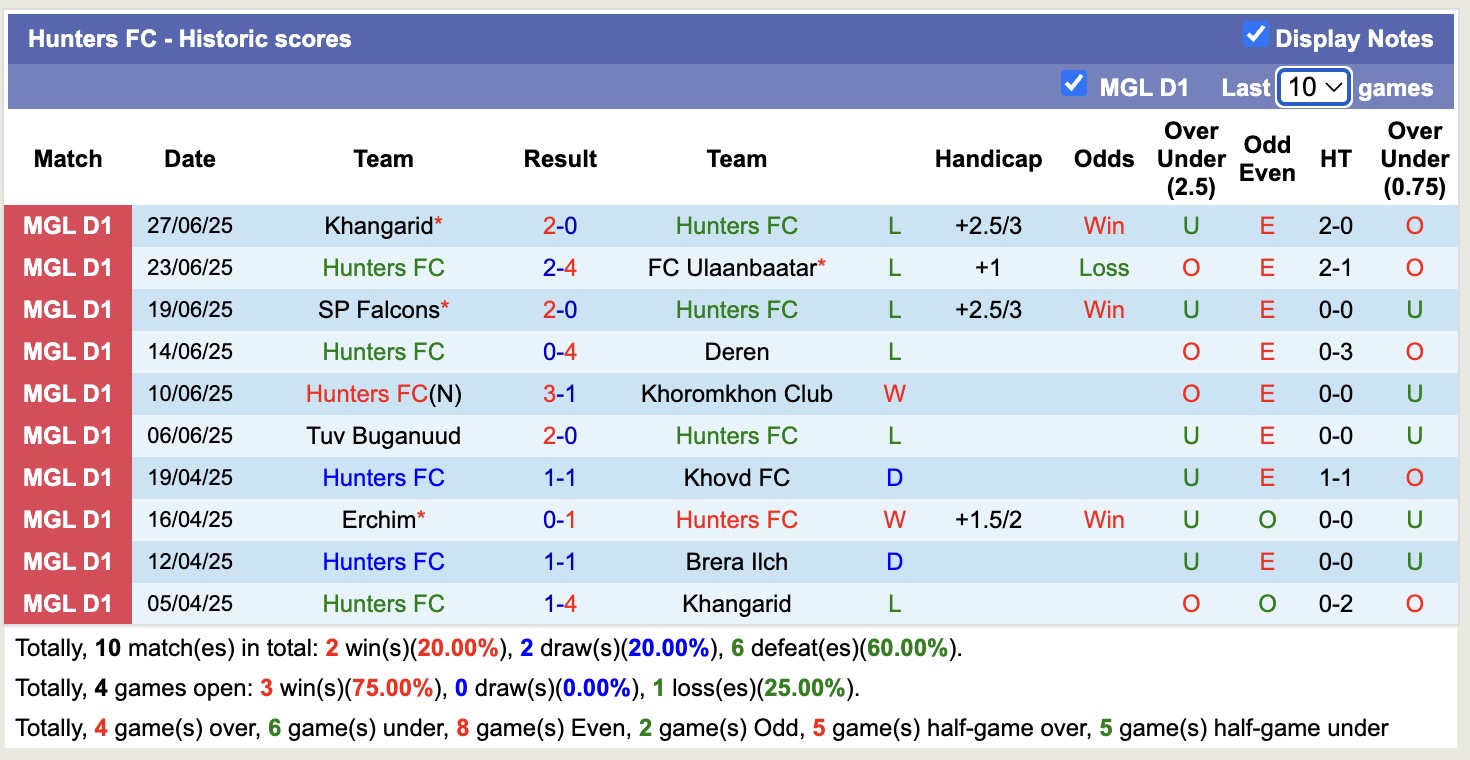Open Khoromkhon Club team page
1470x760 pixels.
click(x=737, y=394)
